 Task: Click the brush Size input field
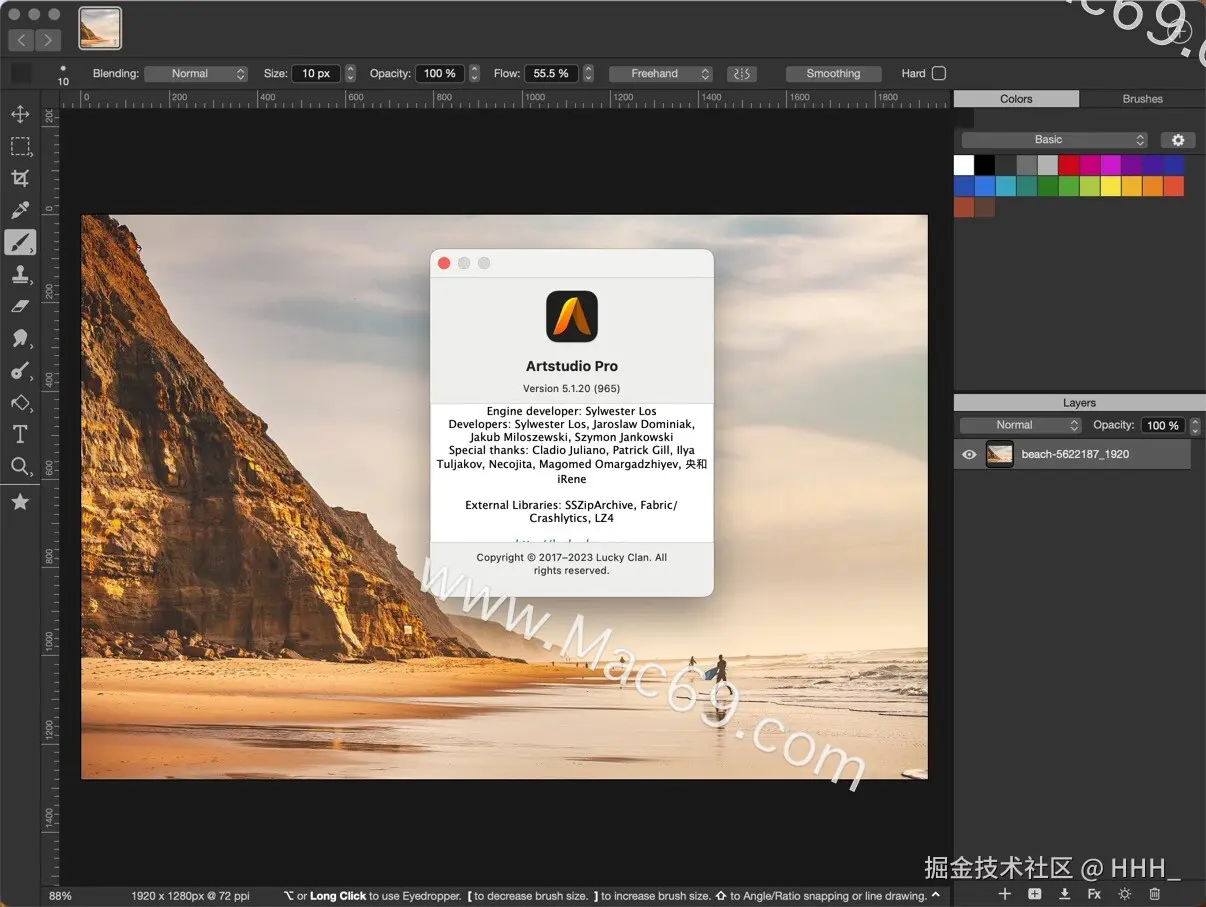point(316,73)
